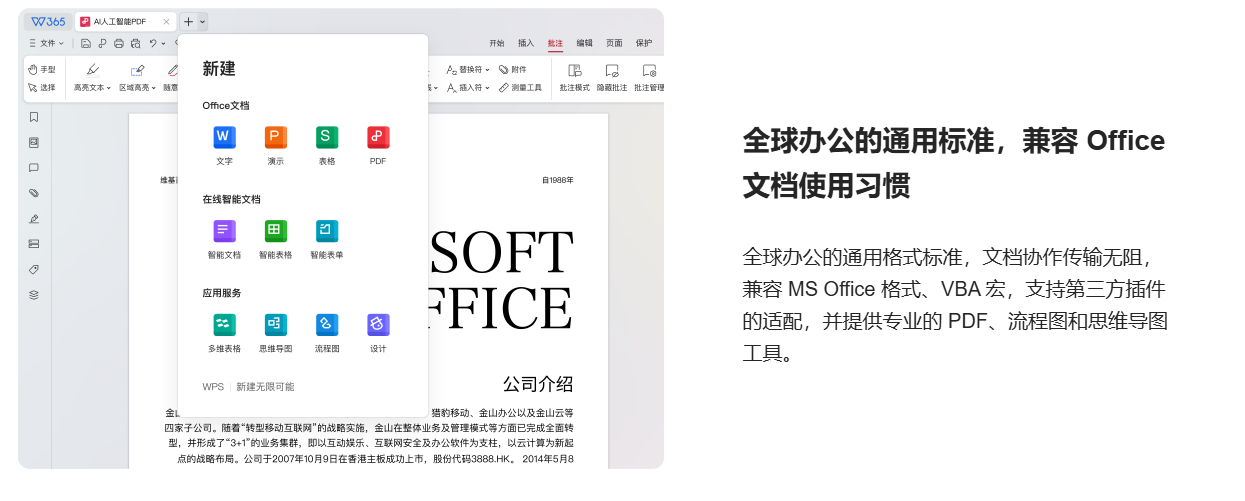Create a new 演示 presentation
Image resolution: width=1245 pixels, height=501 pixels.
[x=275, y=138]
